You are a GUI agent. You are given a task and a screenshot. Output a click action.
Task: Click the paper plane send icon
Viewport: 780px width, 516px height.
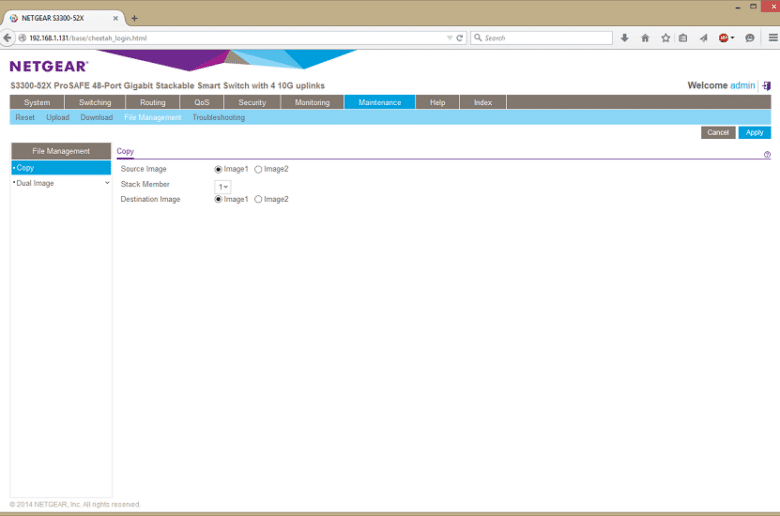coord(703,38)
